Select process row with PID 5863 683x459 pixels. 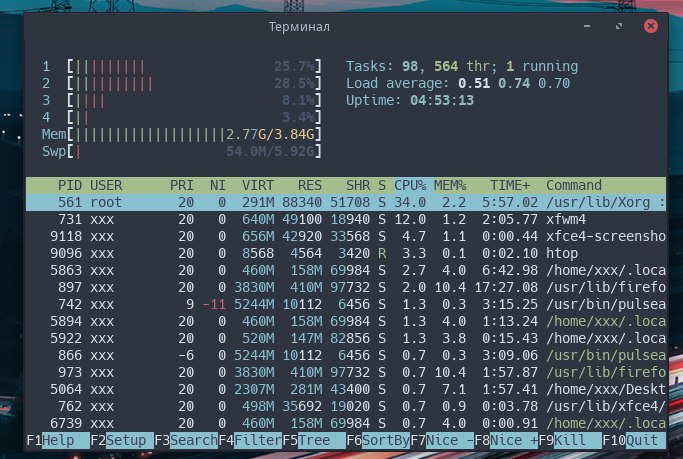[x=346, y=270]
